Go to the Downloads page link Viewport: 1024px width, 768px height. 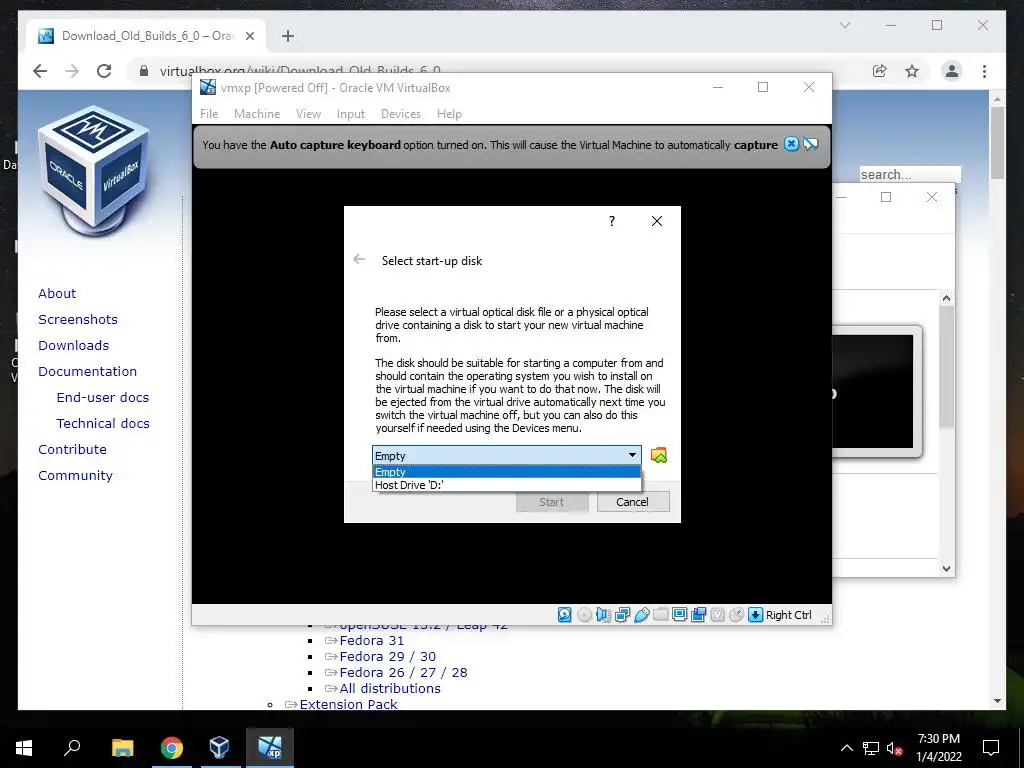(73, 345)
